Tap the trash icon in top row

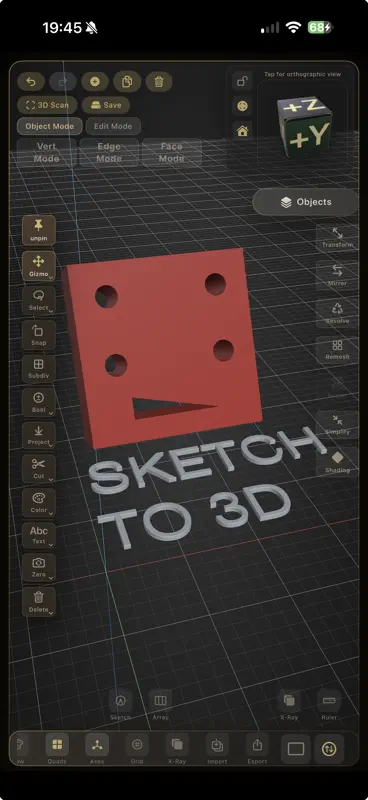point(159,82)
